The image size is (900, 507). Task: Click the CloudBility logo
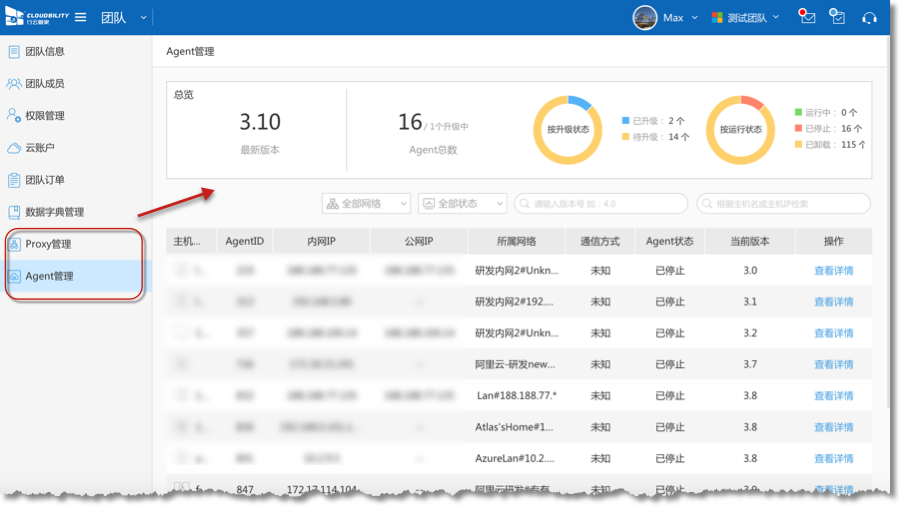tap(34, 18)
